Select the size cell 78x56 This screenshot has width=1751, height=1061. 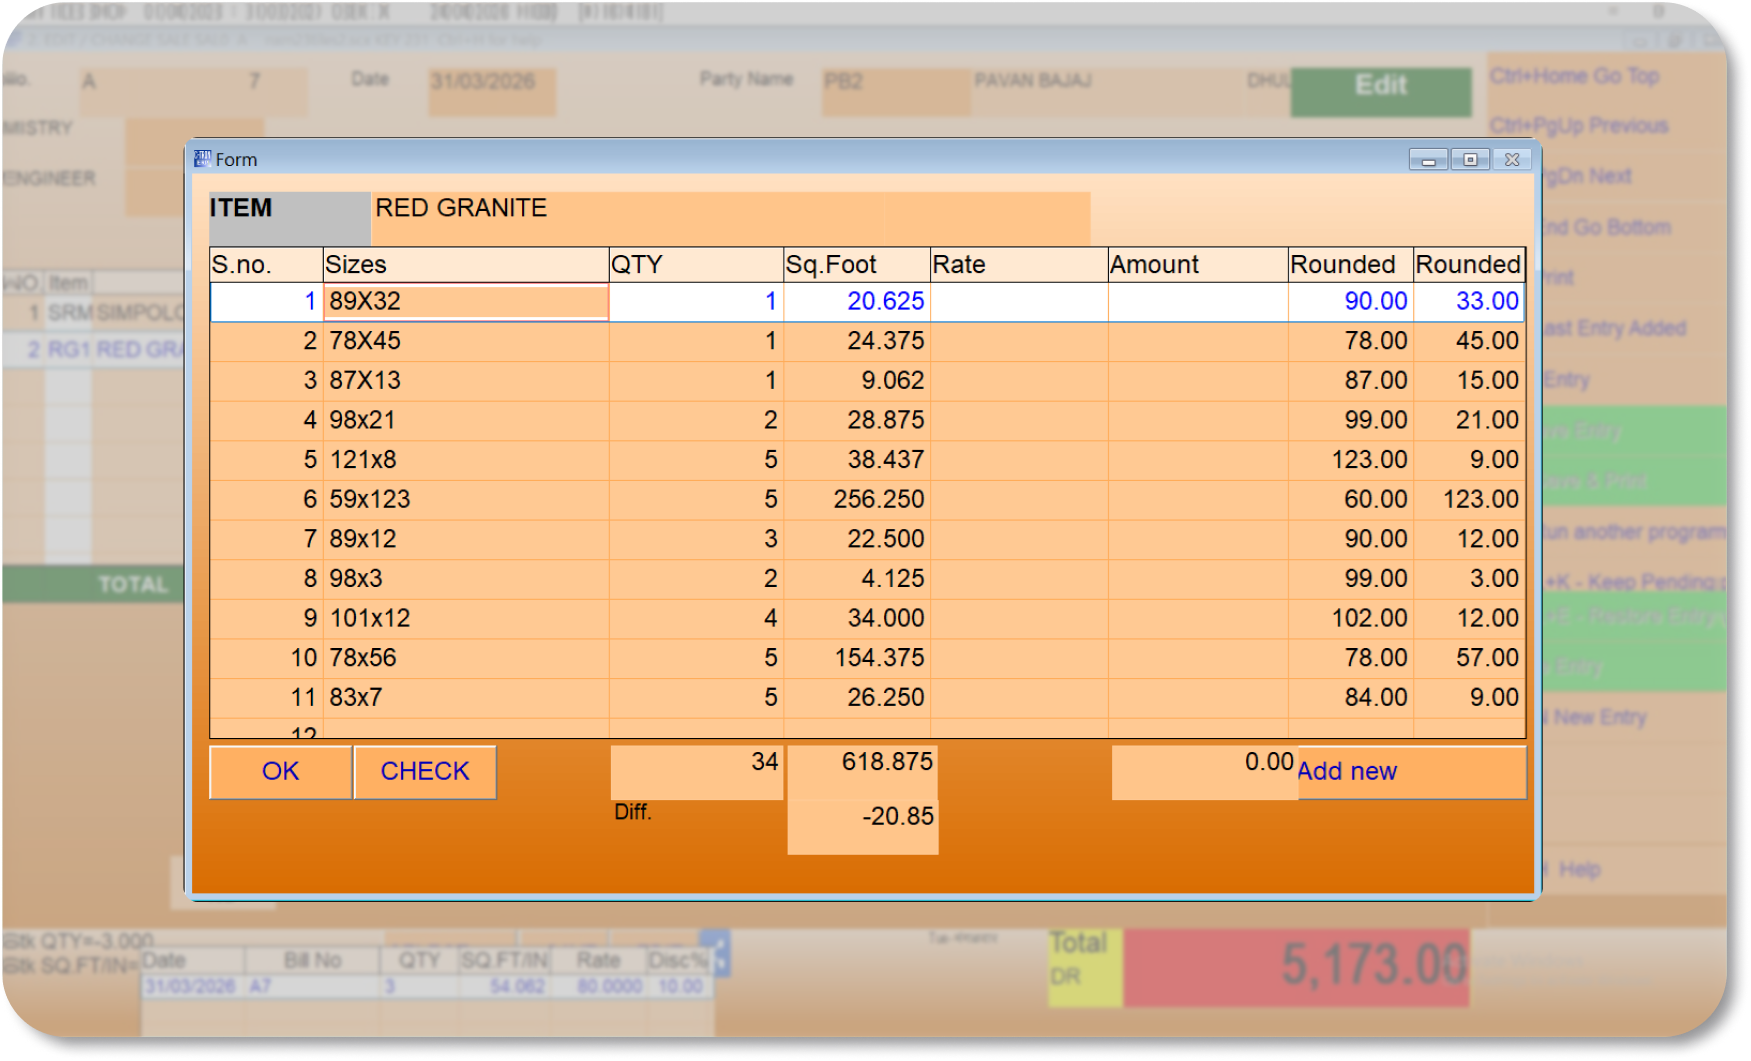[x=466, y=658]
